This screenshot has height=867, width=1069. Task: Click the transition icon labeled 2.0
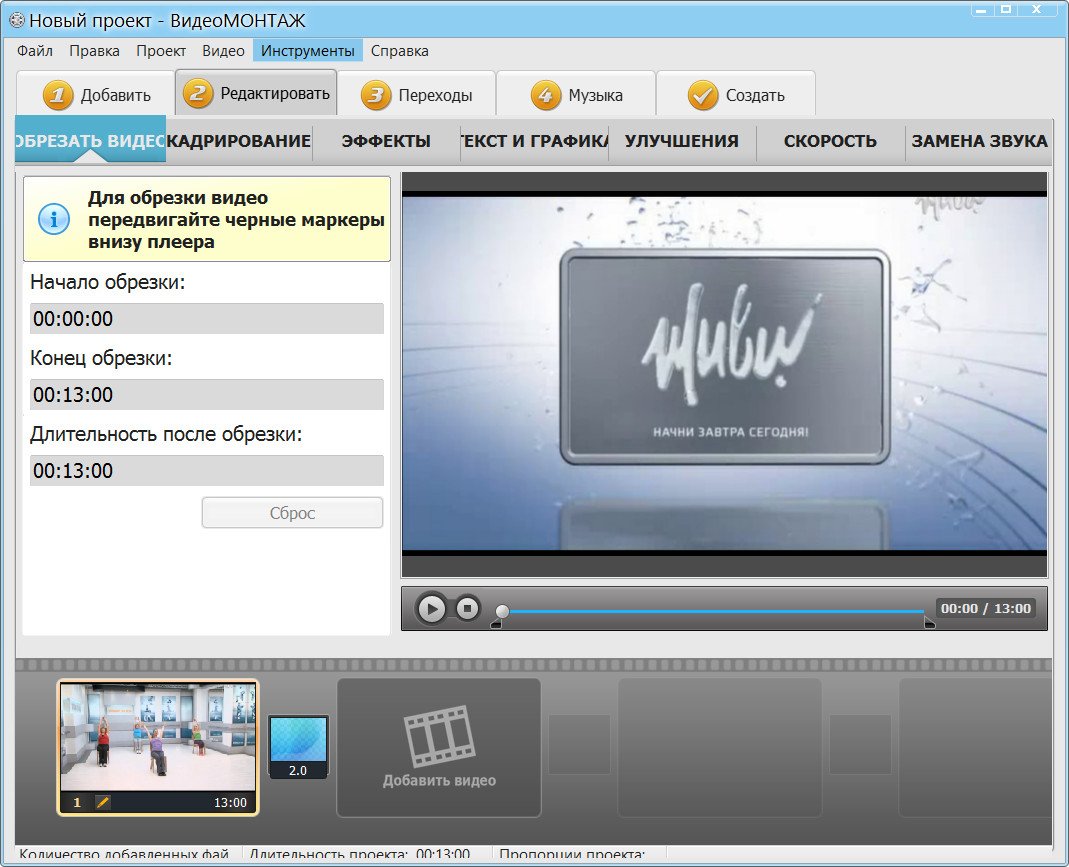pyautogui.click(x=298, y=746)
